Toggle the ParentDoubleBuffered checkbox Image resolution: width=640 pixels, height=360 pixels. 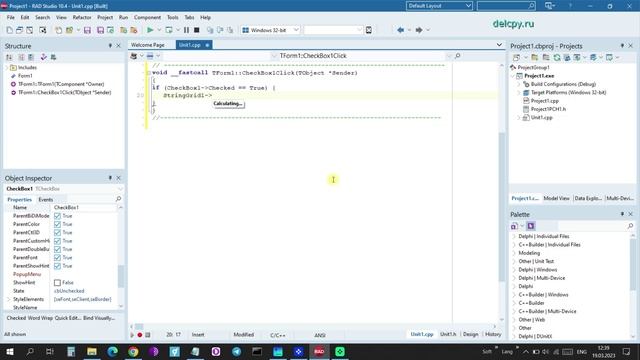coord(58,249)
